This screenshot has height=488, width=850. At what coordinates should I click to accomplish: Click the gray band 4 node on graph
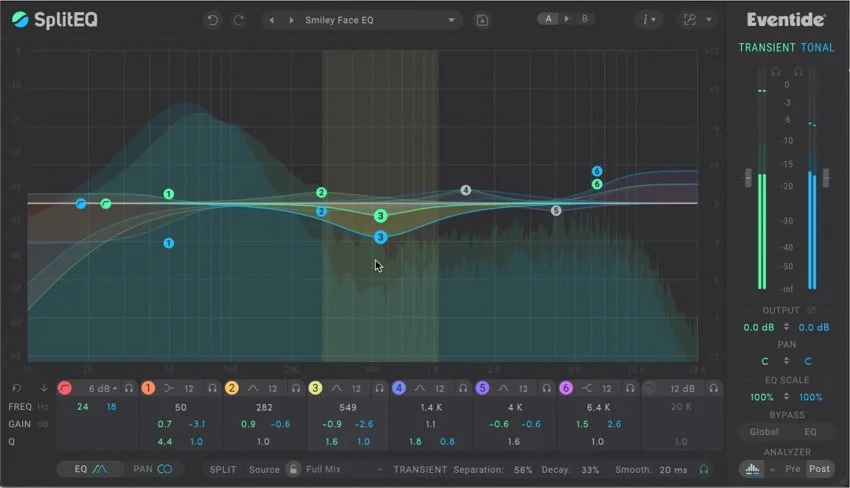466,190
